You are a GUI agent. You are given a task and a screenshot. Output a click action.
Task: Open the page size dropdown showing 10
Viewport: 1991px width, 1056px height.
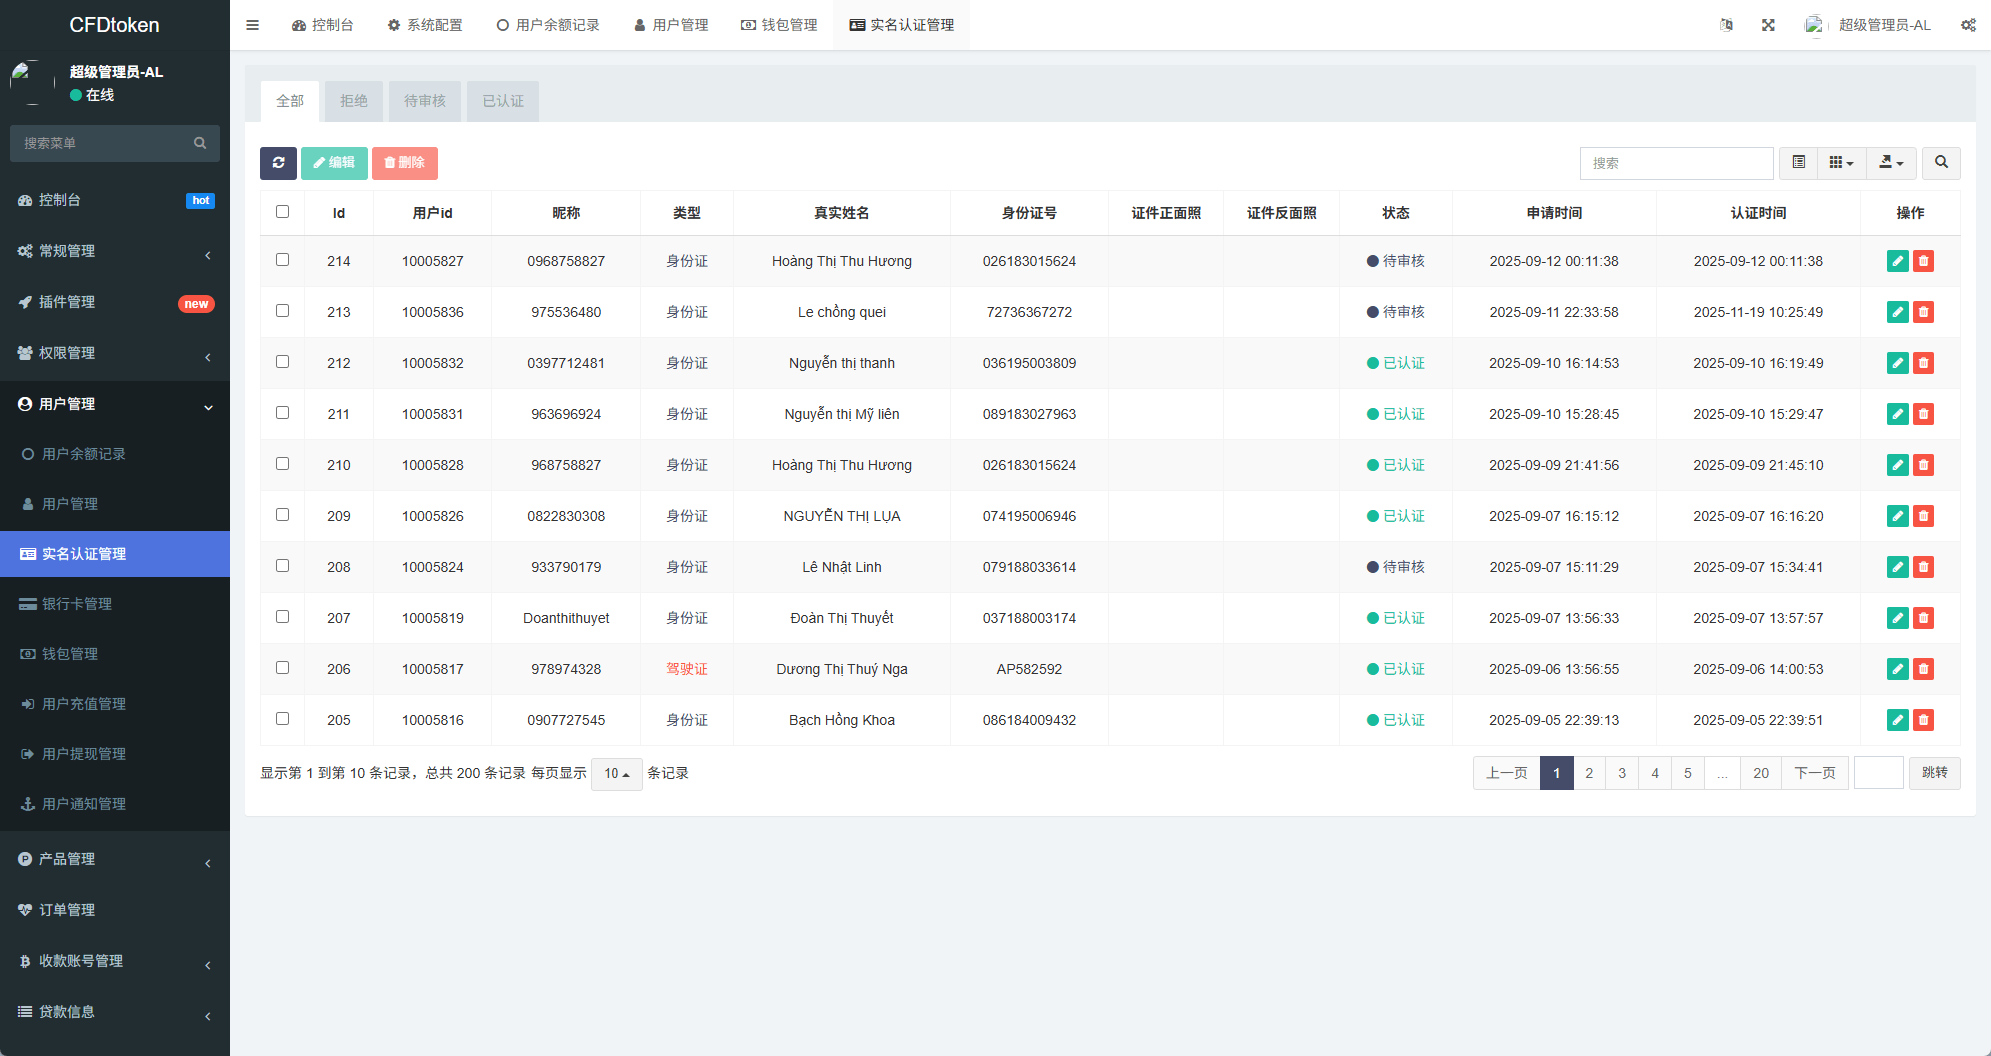tap(617, 773)
